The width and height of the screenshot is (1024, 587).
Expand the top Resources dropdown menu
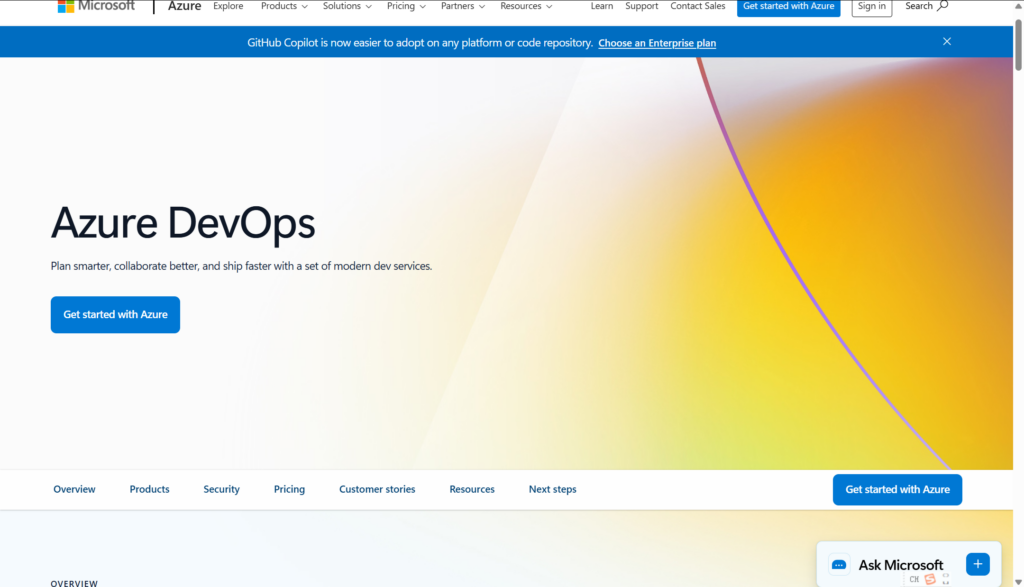(x=526, y=6)
